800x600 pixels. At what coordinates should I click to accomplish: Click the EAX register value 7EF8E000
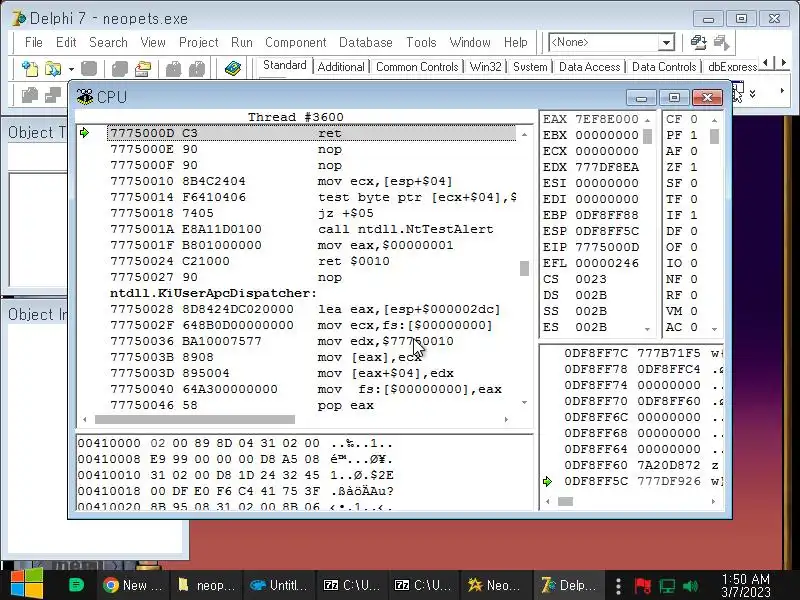[607, 119]
